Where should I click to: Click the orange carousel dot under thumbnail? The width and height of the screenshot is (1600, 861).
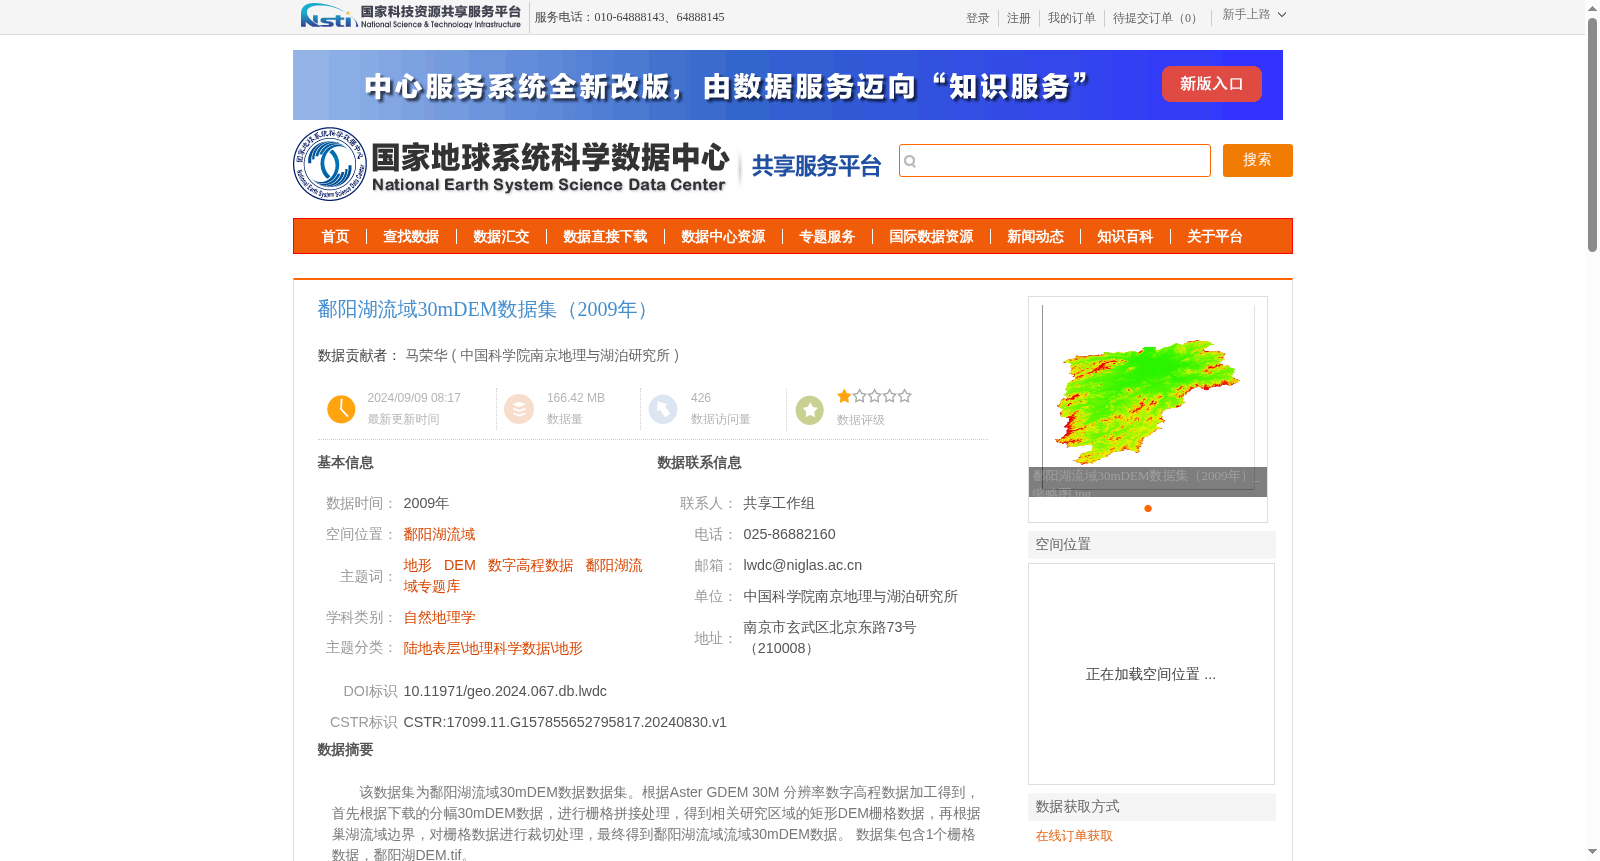(x=1148, y=508)
